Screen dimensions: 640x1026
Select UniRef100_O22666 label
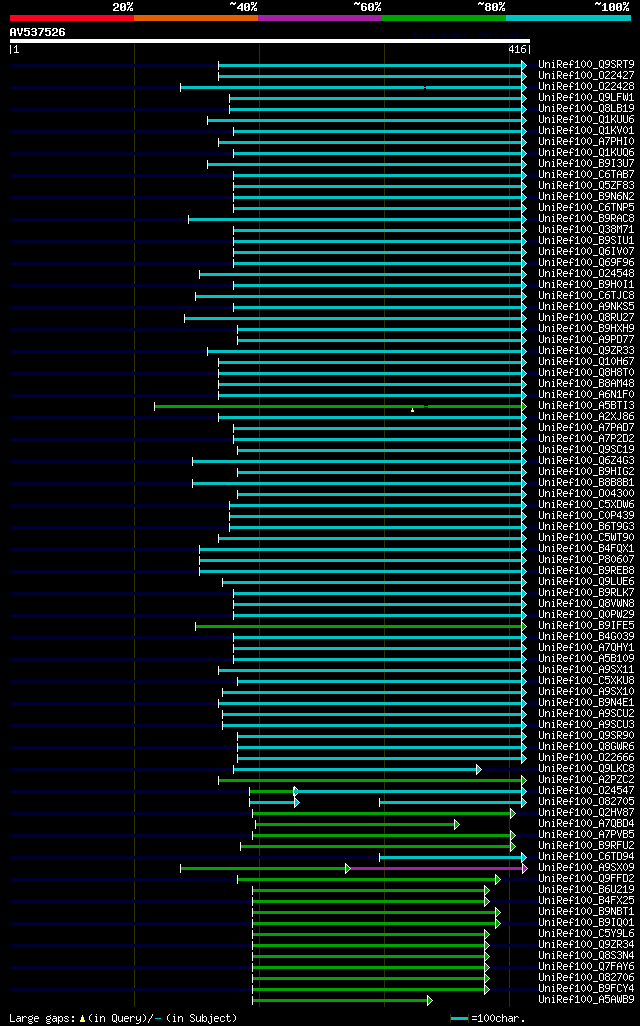(x=586, y=758)
